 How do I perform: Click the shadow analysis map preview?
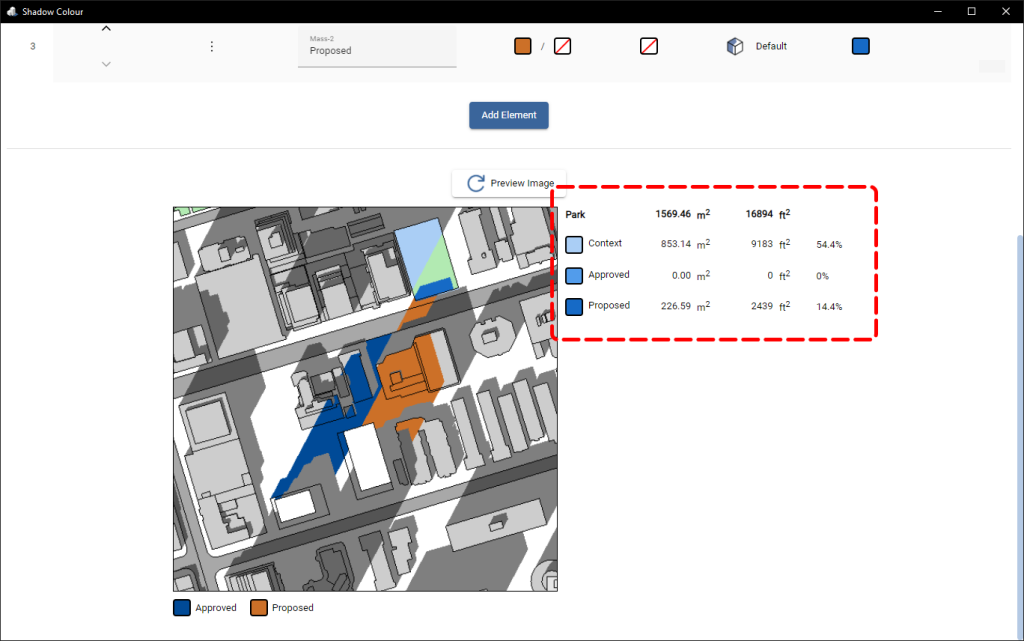coord(365,398)
